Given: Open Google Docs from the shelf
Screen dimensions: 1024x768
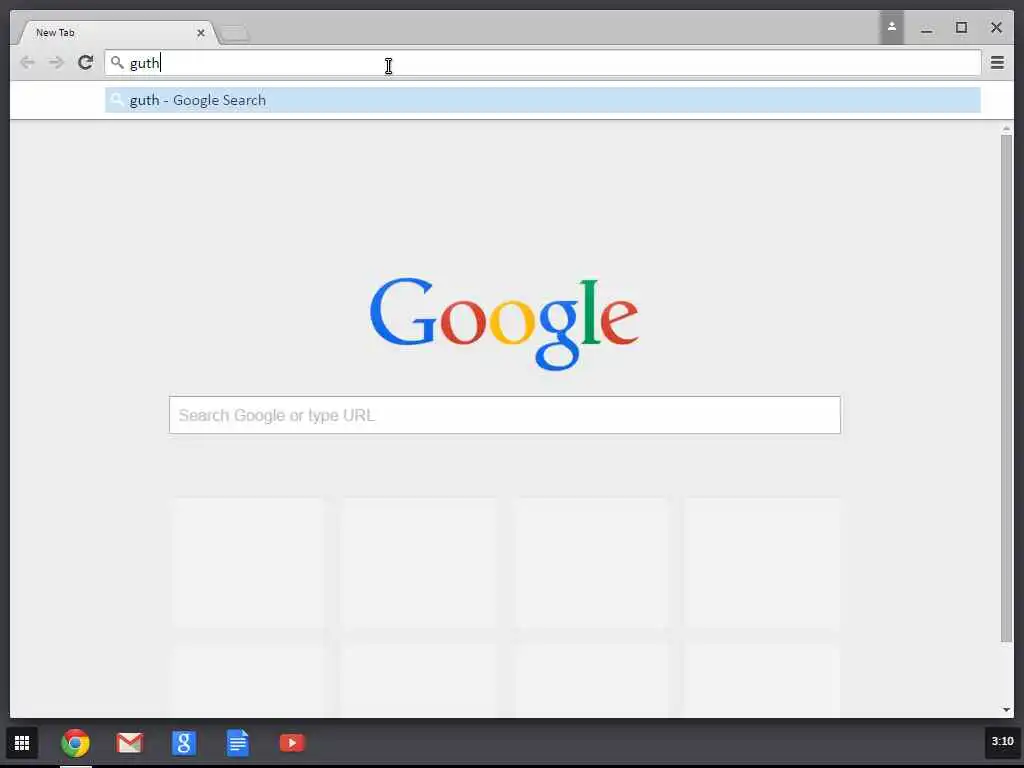Looking at the screenshot, I should [x=238, y=743].
